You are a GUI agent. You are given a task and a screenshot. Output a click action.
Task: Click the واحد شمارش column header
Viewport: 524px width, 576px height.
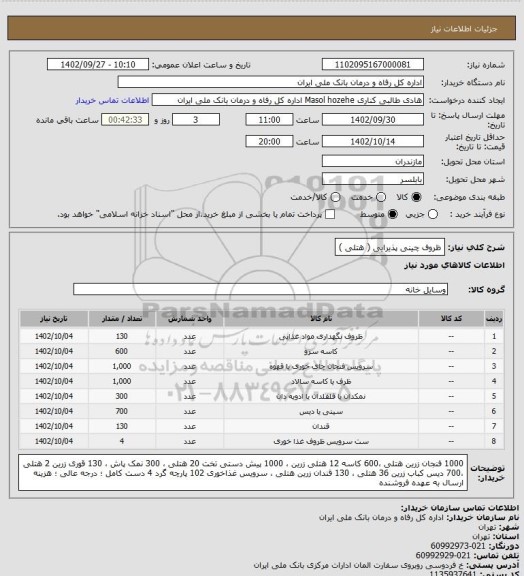[190, 318]
